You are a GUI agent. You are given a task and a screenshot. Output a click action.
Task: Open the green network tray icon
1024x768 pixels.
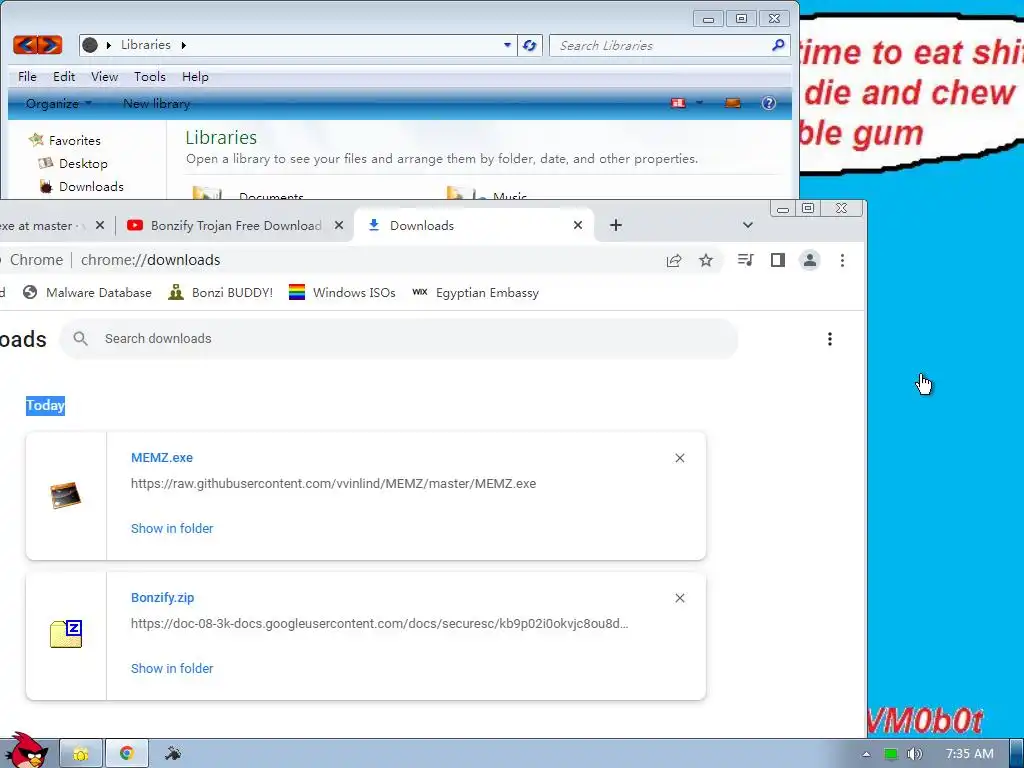[890, 754]
